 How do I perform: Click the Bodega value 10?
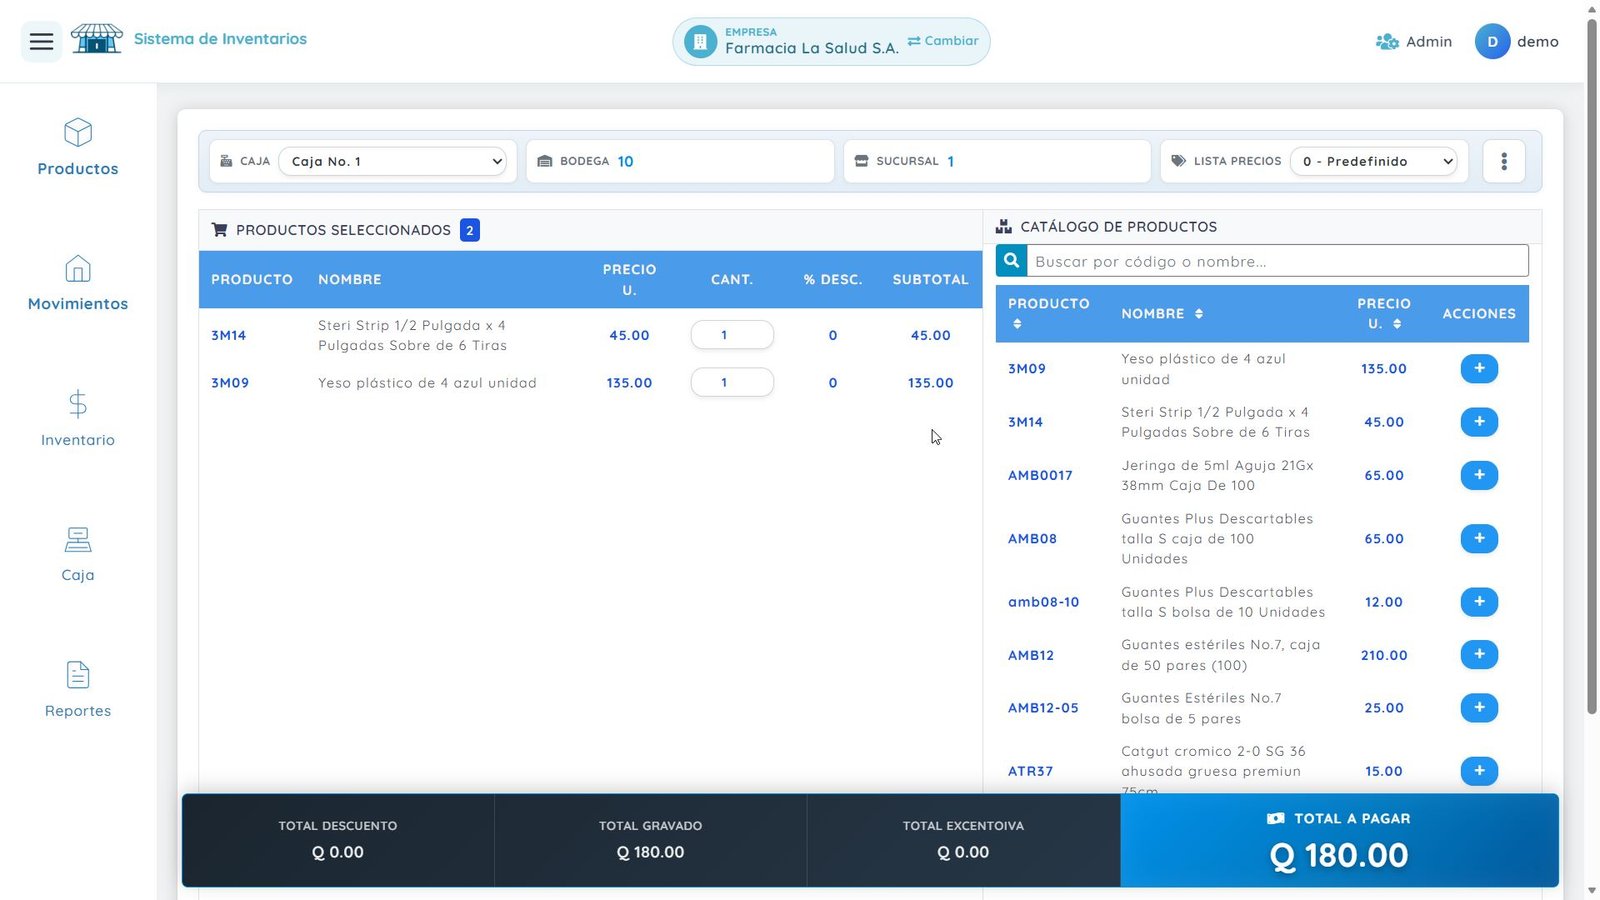(625, 161)
